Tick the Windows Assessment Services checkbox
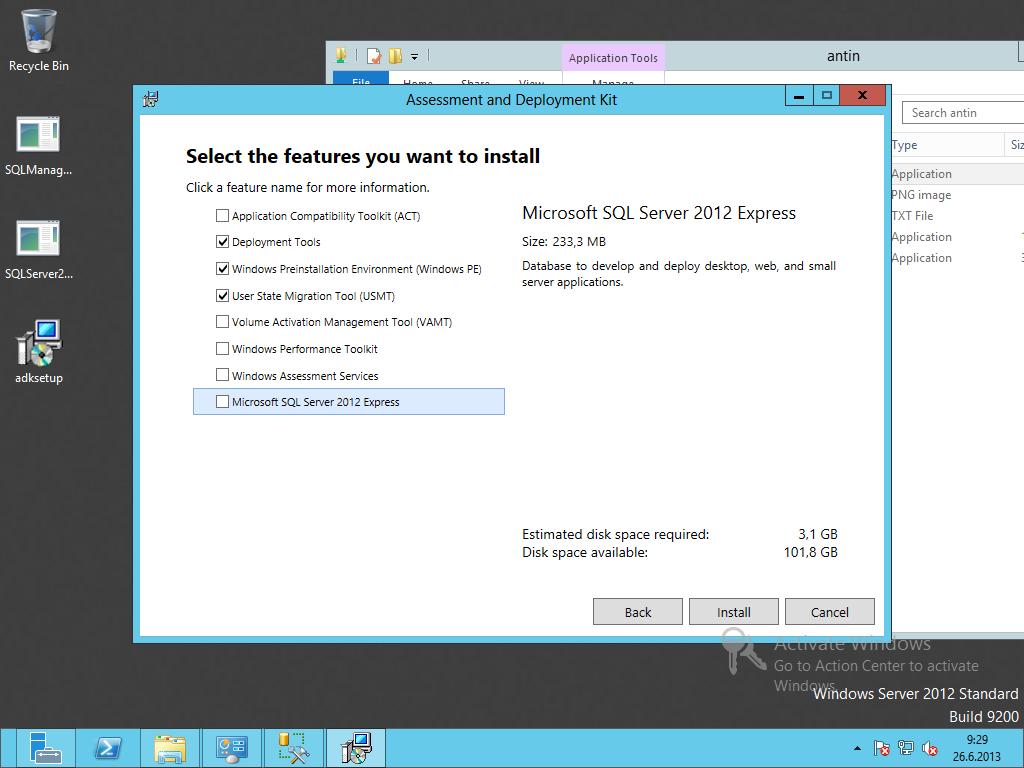The image size is (1024, 768). (x=223, y=375)
